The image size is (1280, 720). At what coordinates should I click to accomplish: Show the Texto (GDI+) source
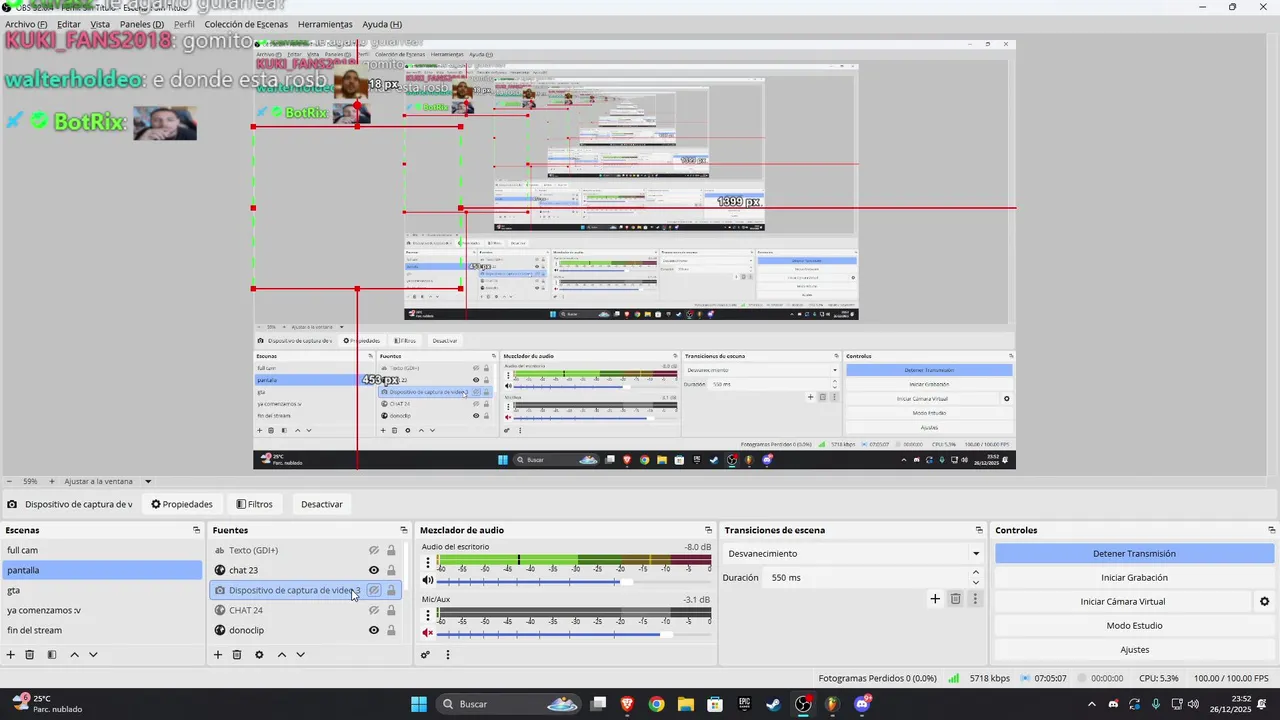tap(374, 550)
